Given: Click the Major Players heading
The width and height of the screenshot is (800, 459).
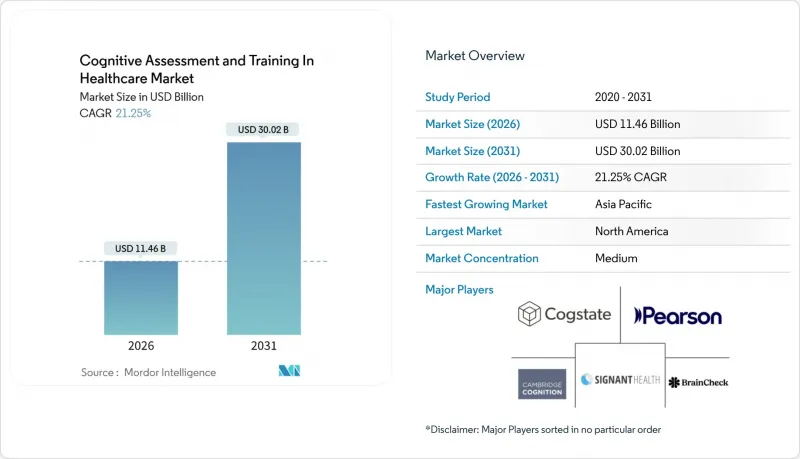Looking at the screenshot, I should point(459,290).
